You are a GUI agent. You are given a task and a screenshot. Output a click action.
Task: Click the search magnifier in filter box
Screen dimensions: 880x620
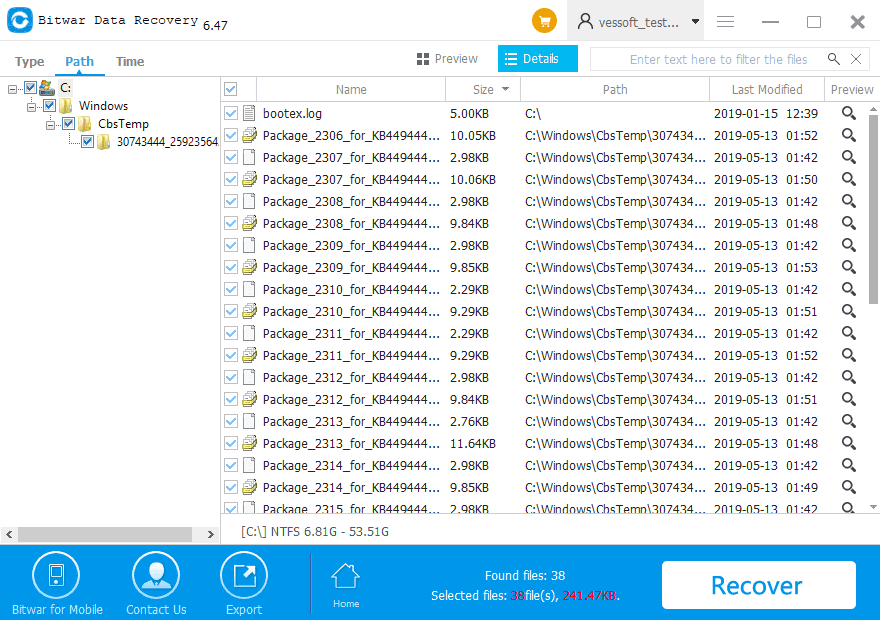834,59
